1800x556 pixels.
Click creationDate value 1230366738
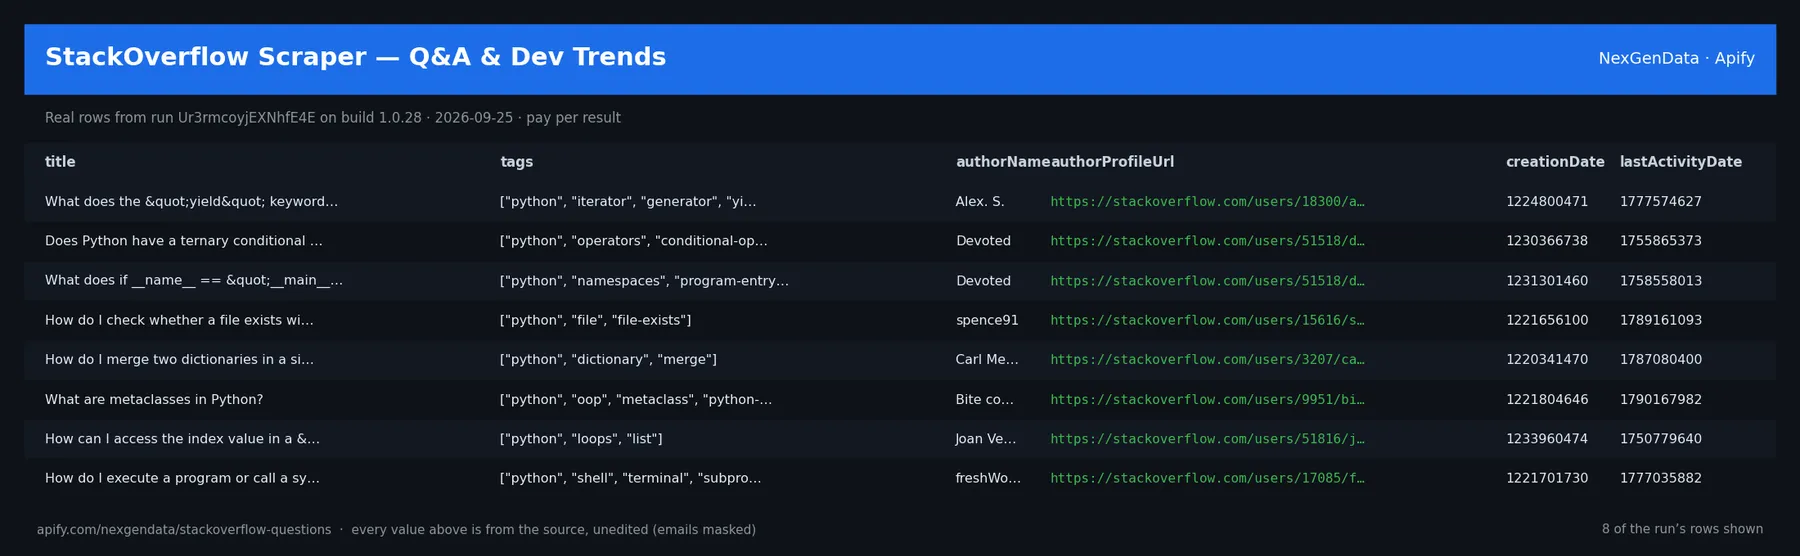pyautogui.click(x=1547, y=241)
